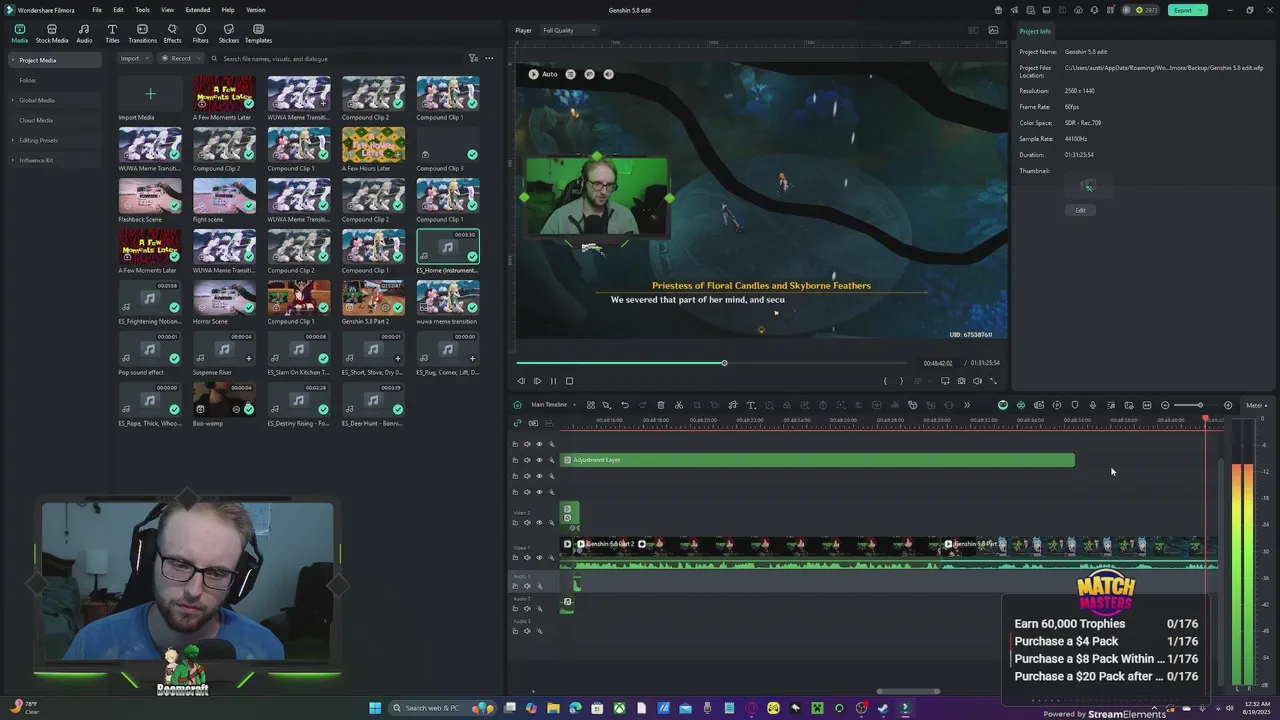Toggle preview fullscreen icon
The image size is (1280, 720).
point(993,381)
